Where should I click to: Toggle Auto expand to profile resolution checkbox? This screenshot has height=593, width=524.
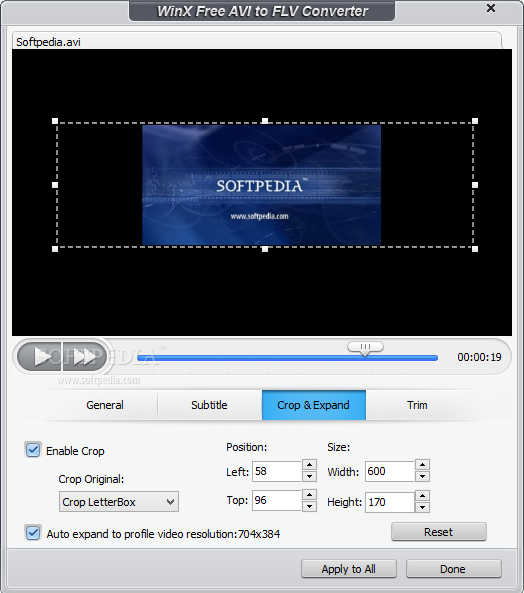click(33, 533)
